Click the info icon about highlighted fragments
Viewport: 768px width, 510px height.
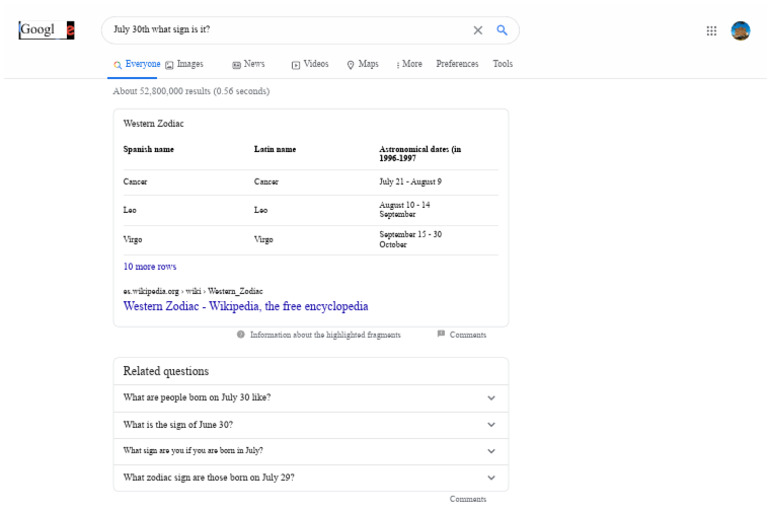(241, 335)
